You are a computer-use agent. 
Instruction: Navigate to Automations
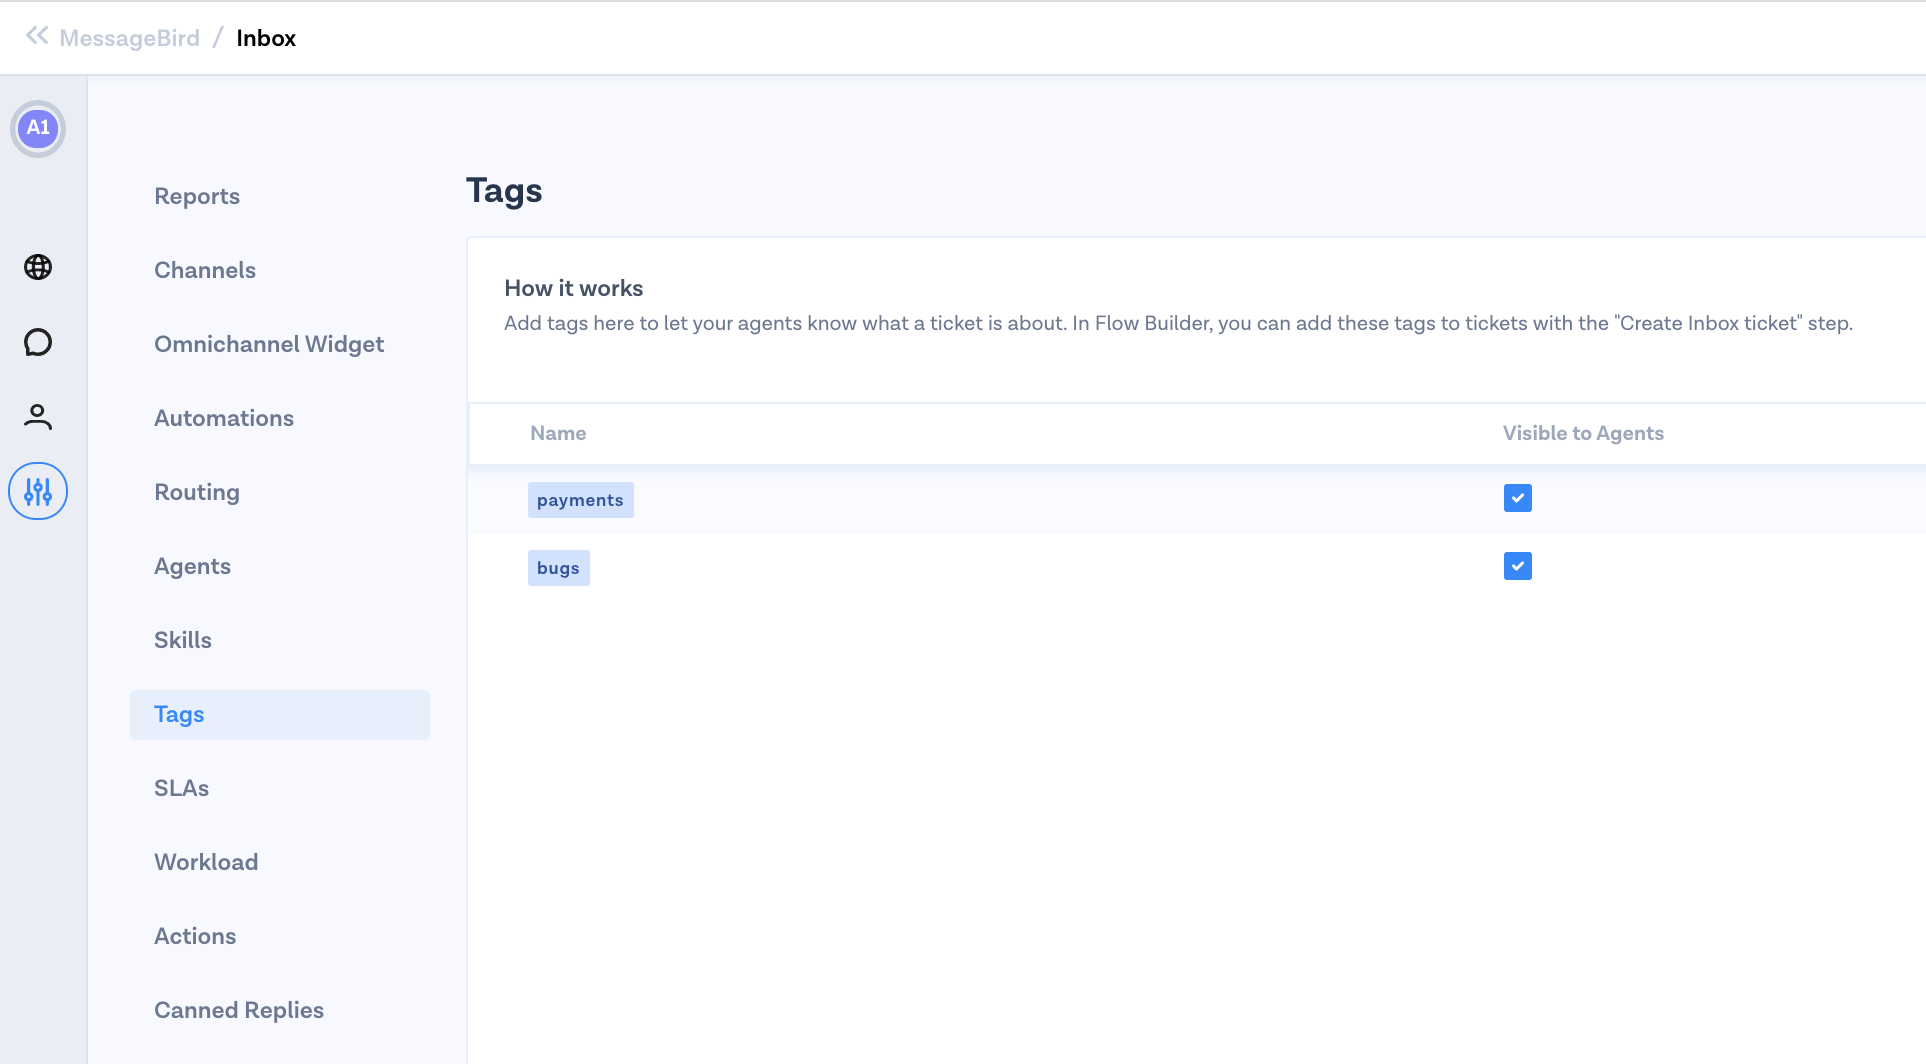coord(224,418)
